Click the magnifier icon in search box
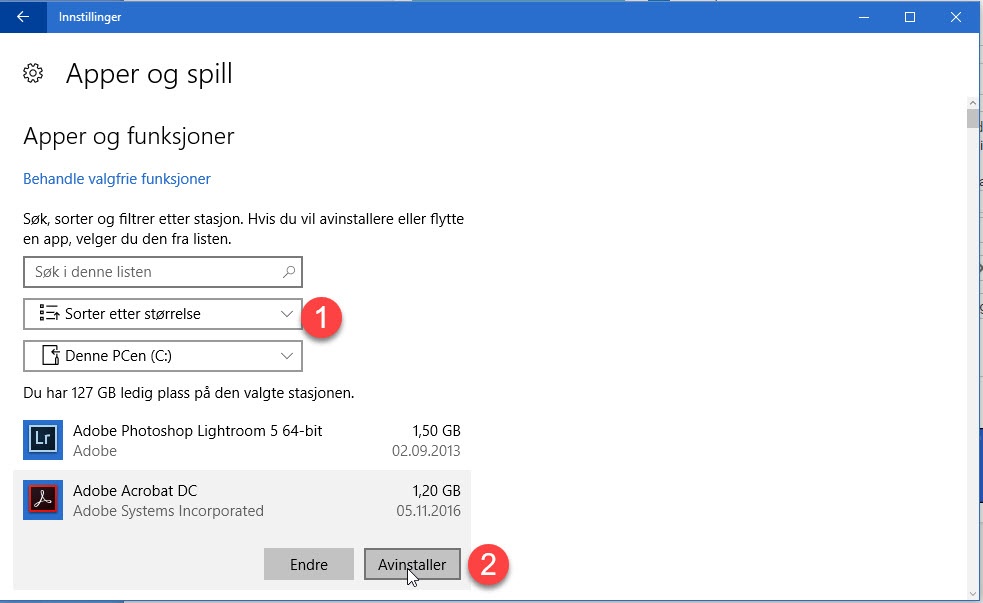983x603 pixels. click(289, 272)
